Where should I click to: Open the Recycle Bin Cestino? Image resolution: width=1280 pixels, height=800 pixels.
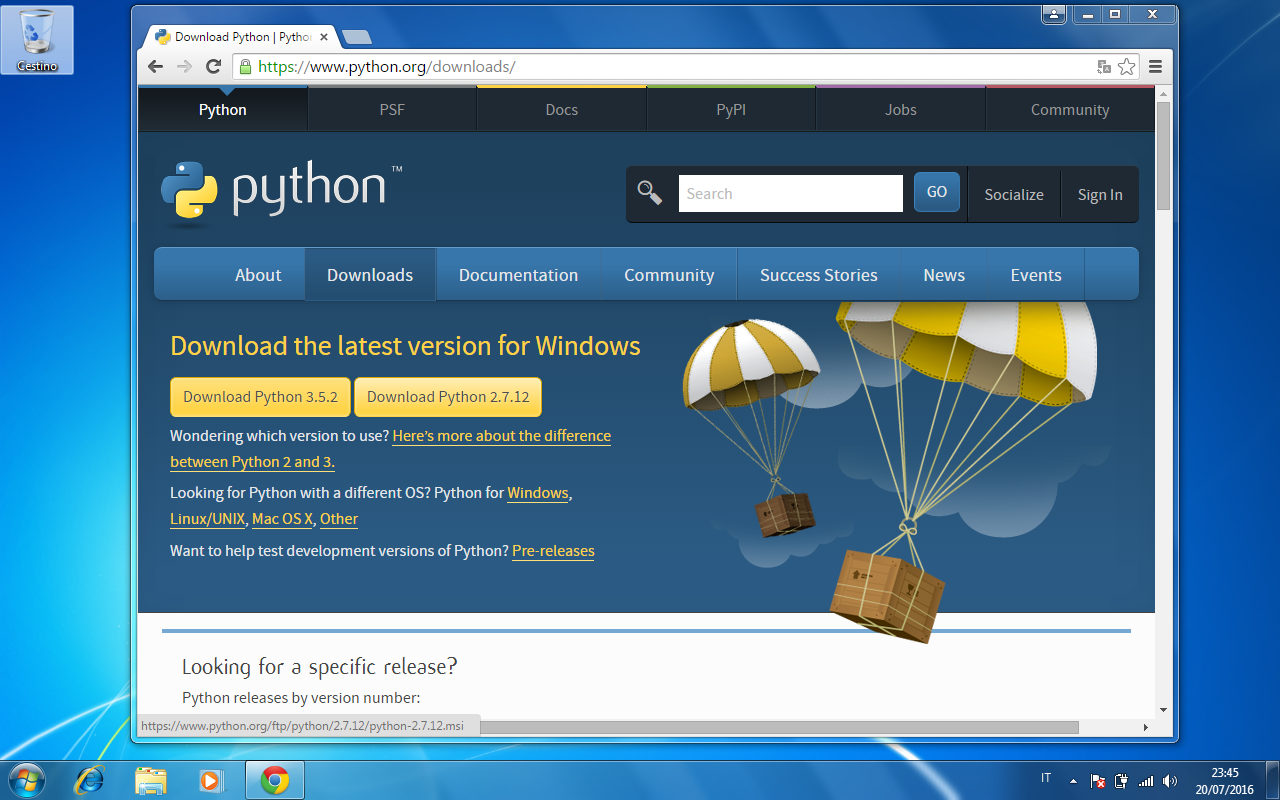(37, 39)
